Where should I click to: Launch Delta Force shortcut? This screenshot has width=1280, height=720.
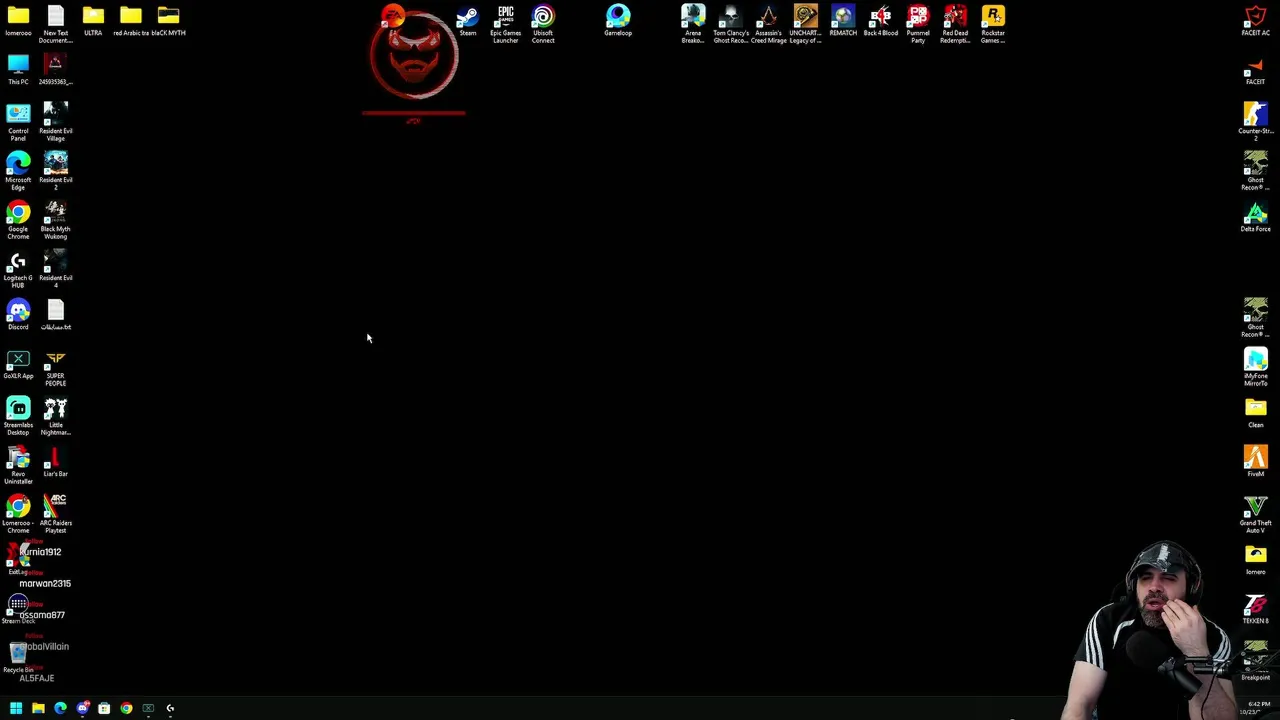1256,217
